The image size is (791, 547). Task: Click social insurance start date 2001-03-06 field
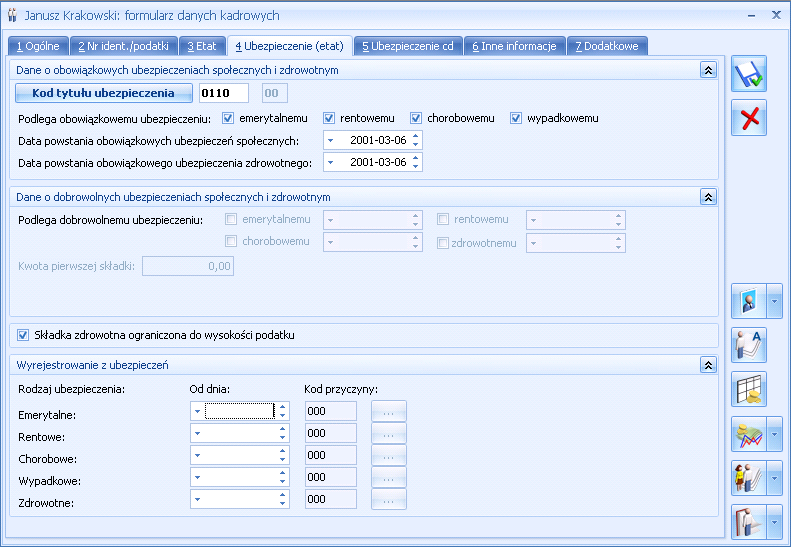(x=374, y=140)
